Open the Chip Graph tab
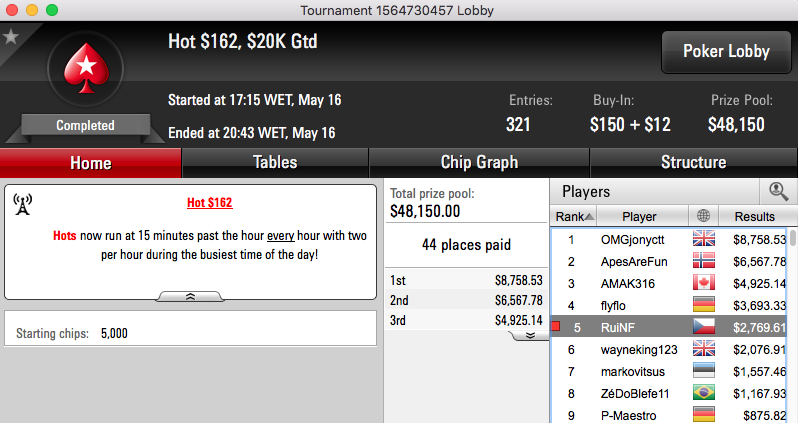The height and width of the screenshot is (423, 798). point(479,162)
